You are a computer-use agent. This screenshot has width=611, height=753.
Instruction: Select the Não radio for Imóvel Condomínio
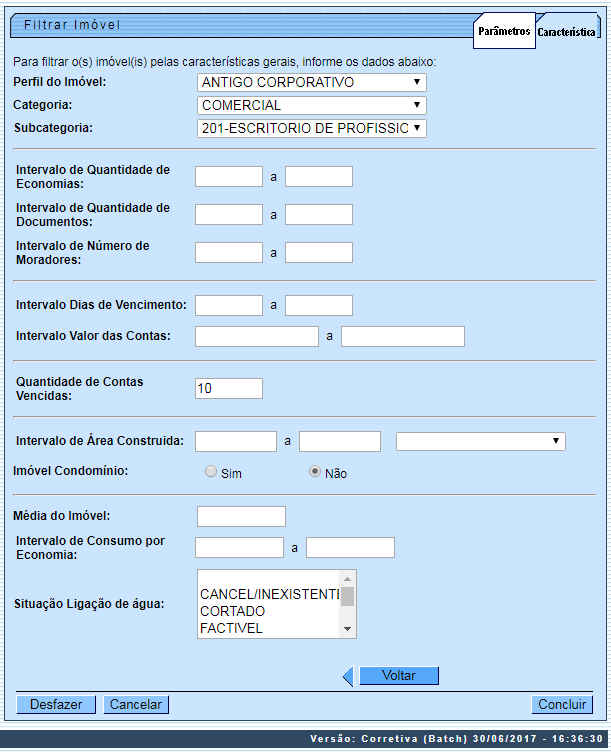pyautogui.click(x=315, y=472)
